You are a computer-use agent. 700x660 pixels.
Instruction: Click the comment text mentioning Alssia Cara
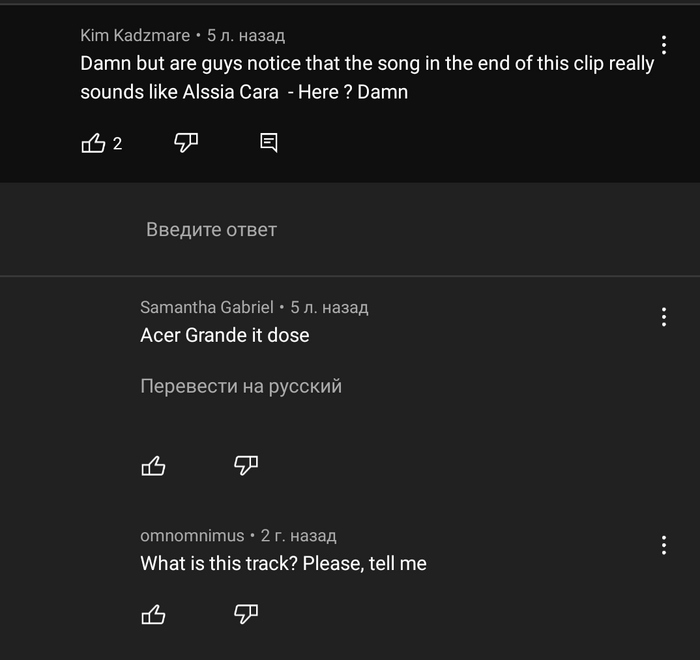pyautogui.click(x=367, y=77)
